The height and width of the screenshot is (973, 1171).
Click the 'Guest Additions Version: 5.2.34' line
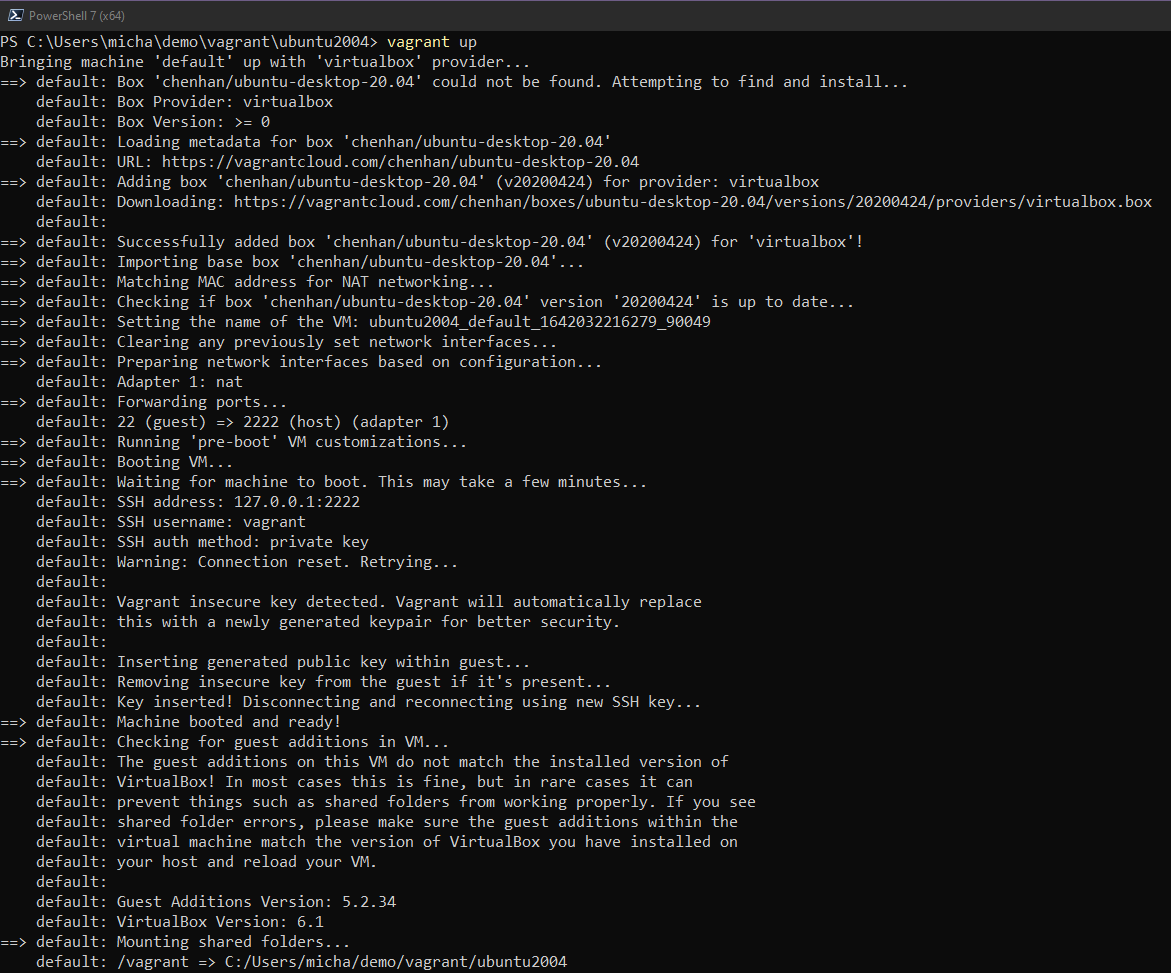pos(256,902)
